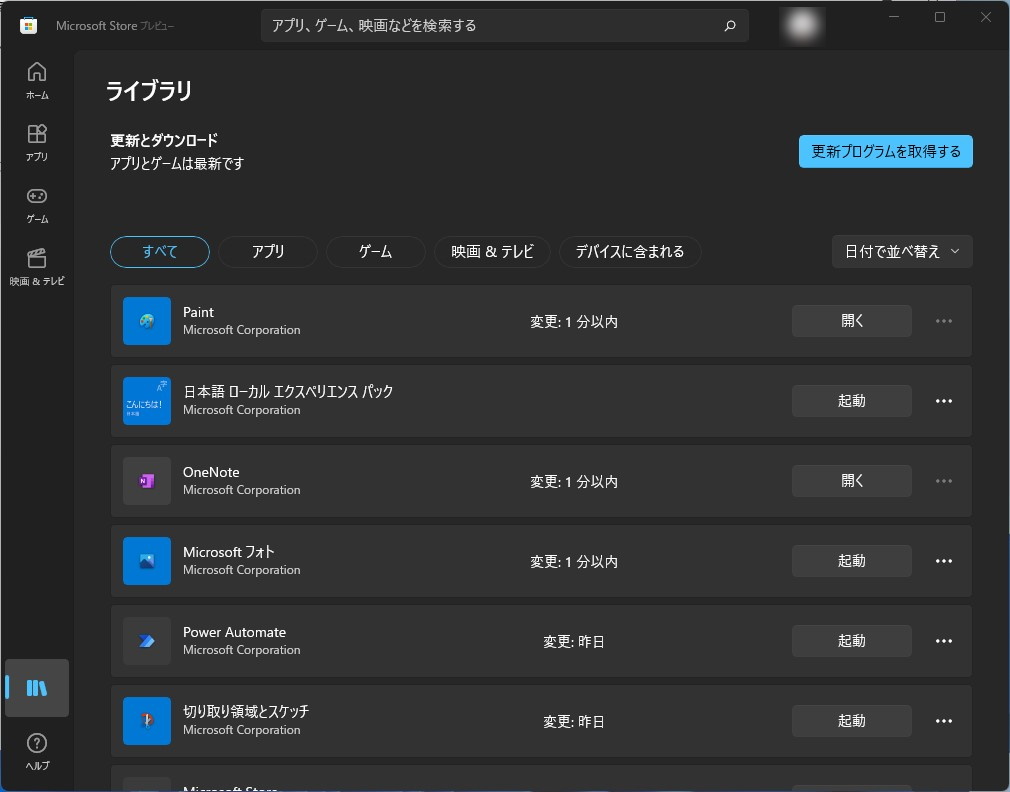Open 映画 & テレビ from the sidebar

pyautogui.click(x=36, y=263)
